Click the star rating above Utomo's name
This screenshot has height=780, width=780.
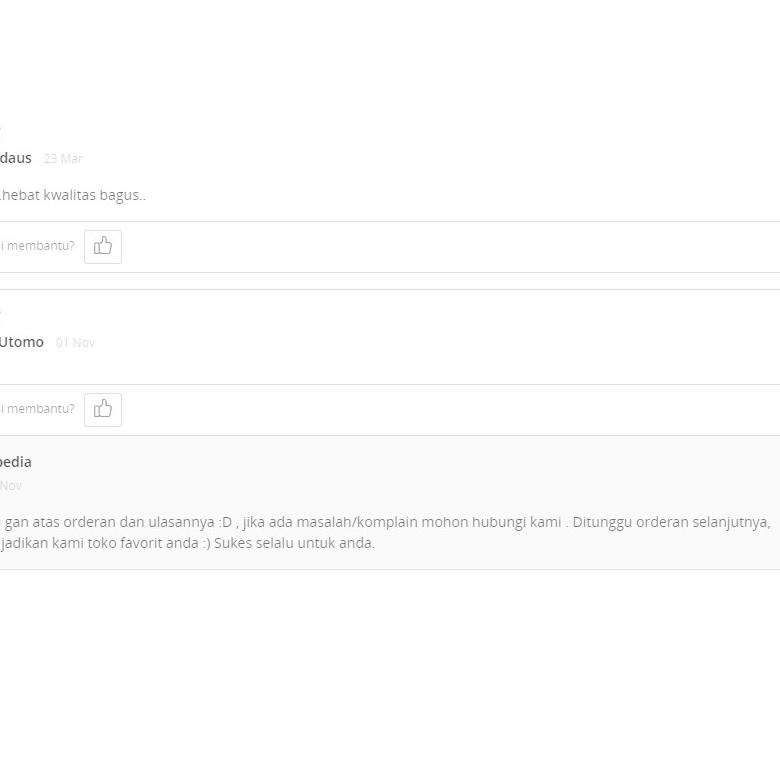[x=1, y=313]
